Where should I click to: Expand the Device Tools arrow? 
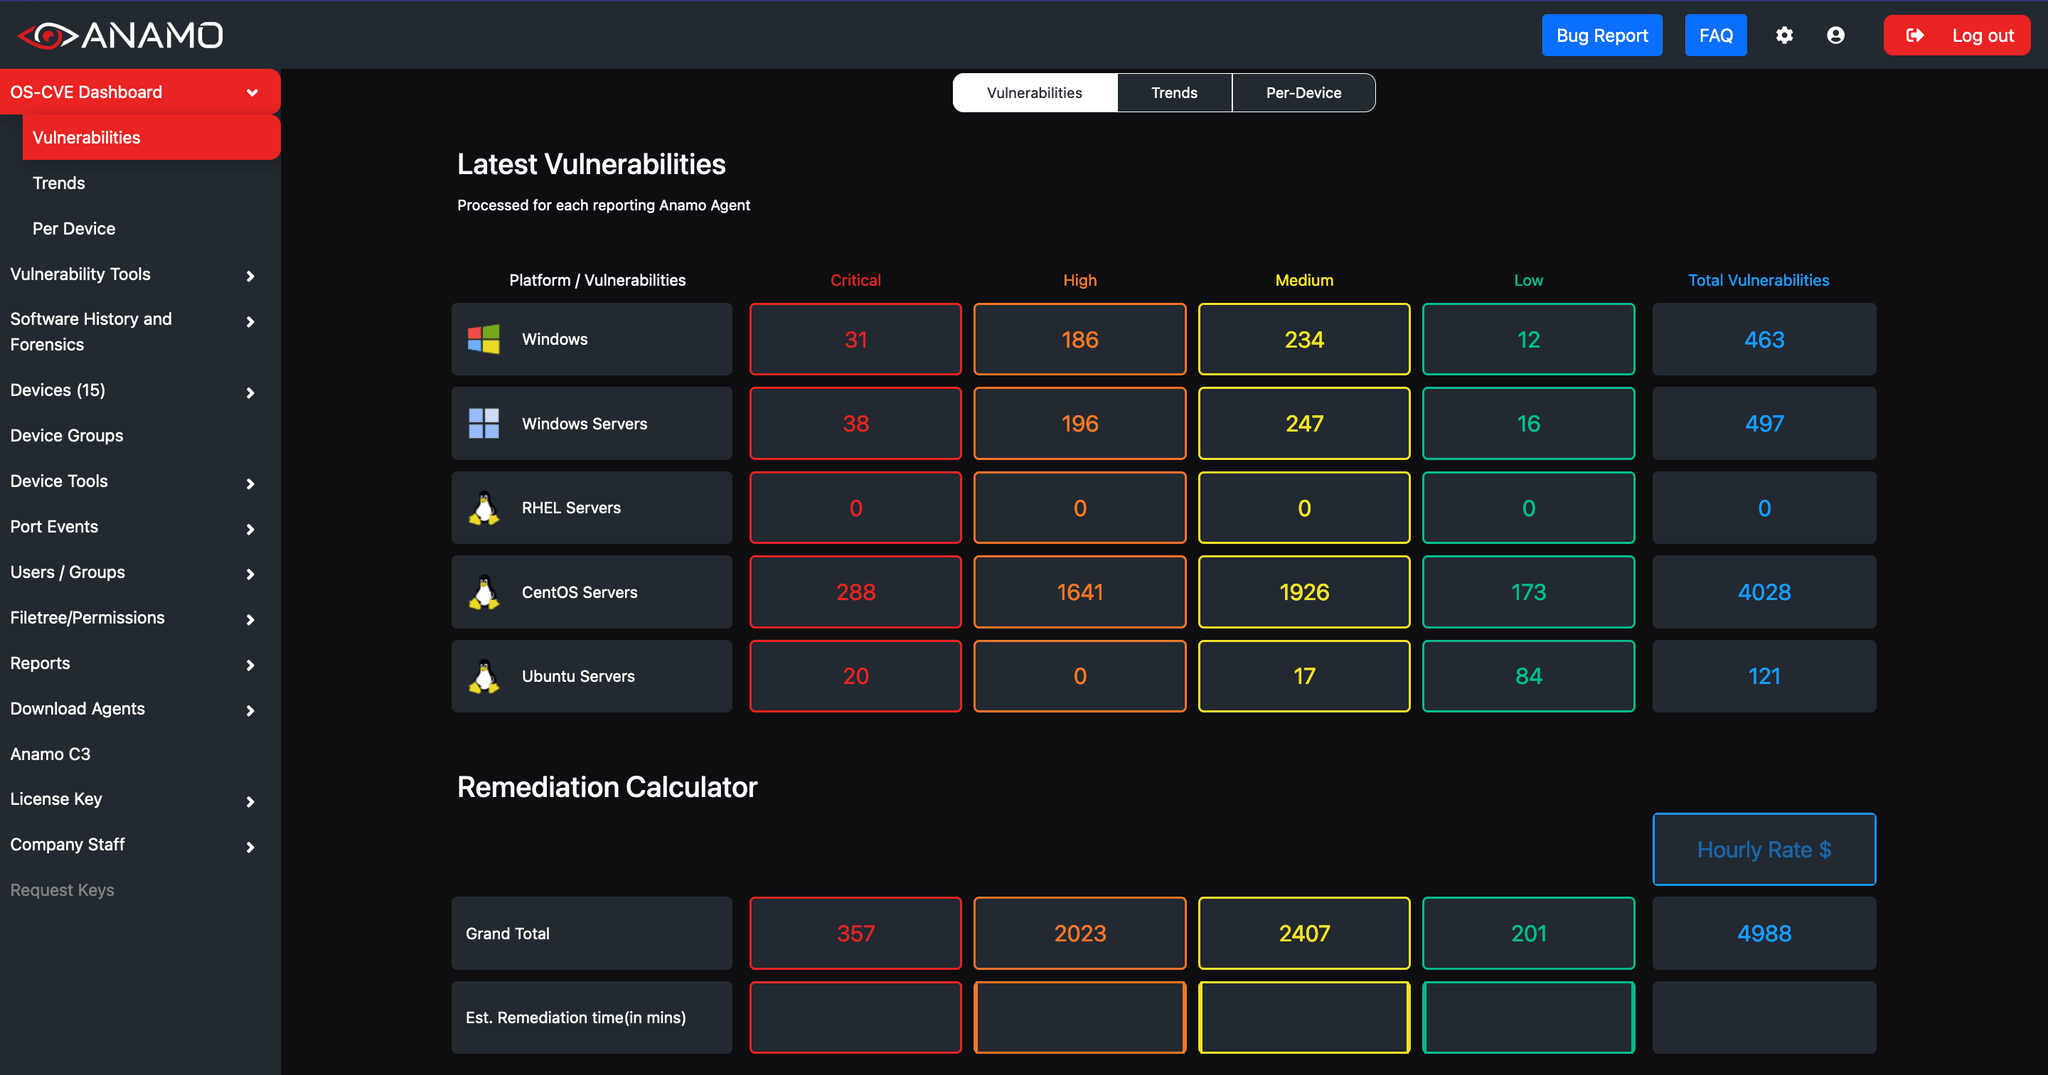250,483
